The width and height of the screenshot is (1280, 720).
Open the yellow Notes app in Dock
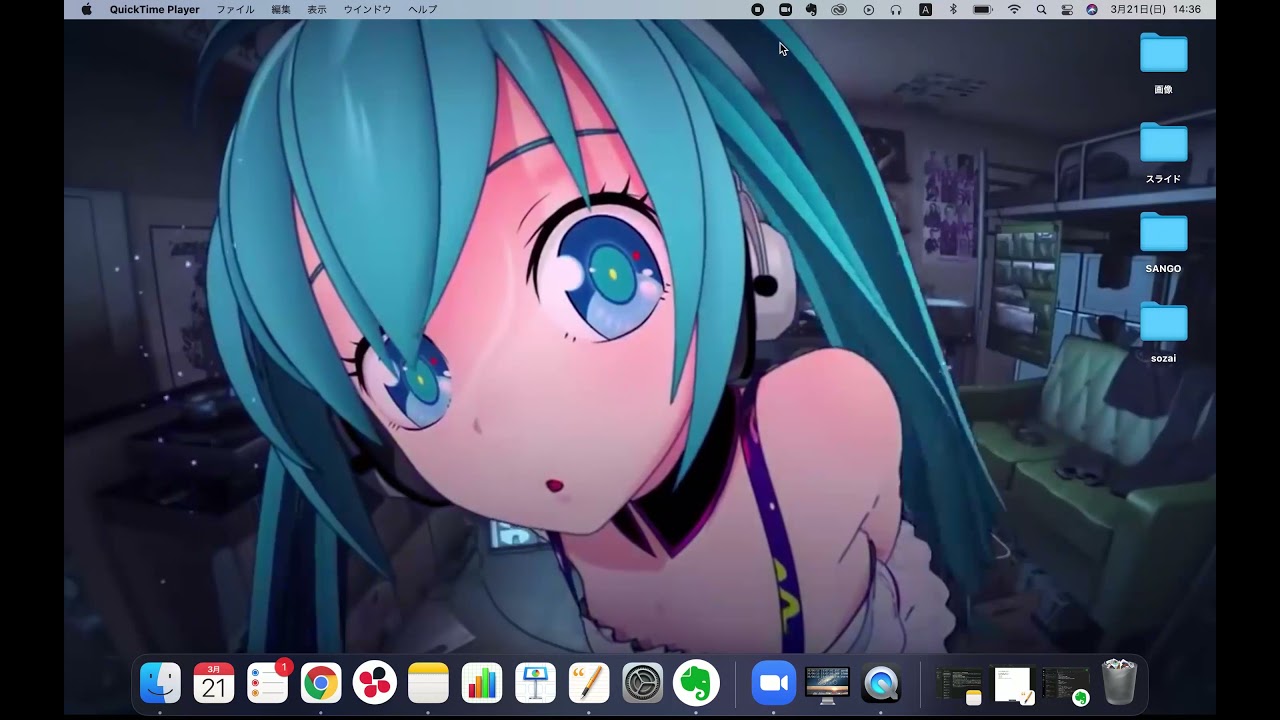(429, 683)
